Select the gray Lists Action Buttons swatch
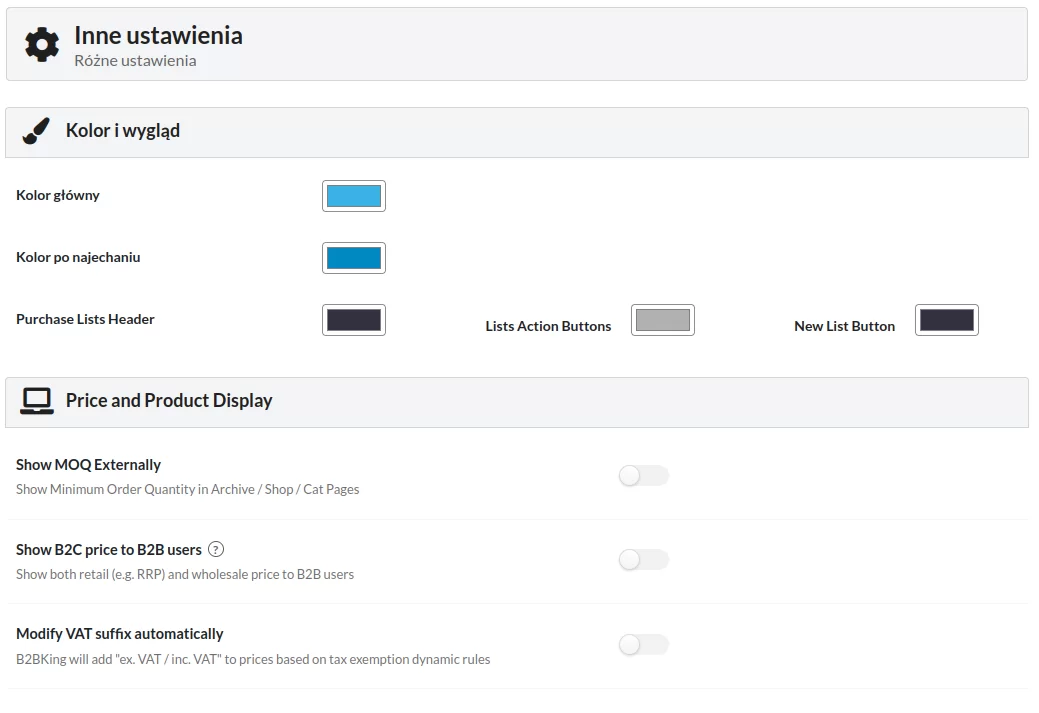1039x713 pixels. (x=663, y=320)
